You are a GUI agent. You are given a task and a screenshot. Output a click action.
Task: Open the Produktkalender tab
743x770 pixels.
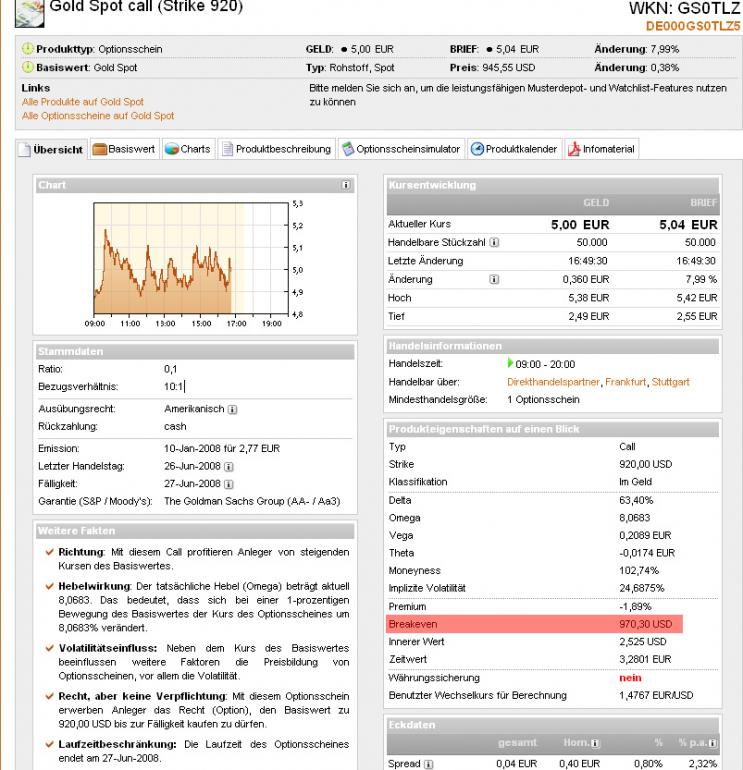point(514,149)
